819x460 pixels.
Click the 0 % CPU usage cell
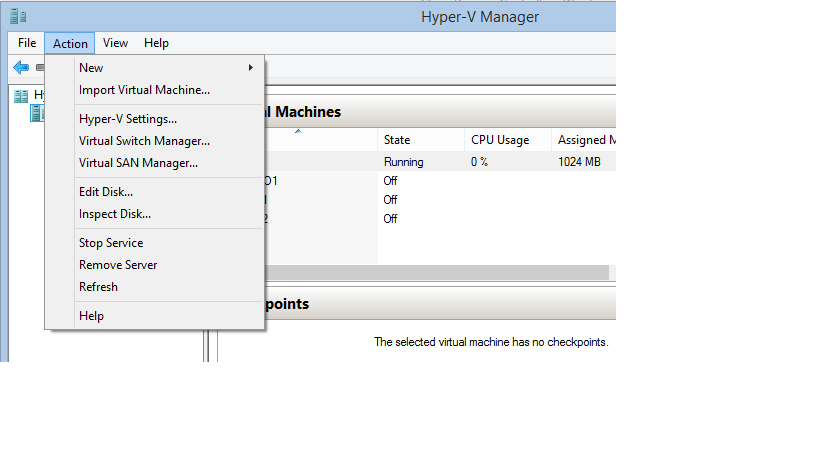pos(479,162)
